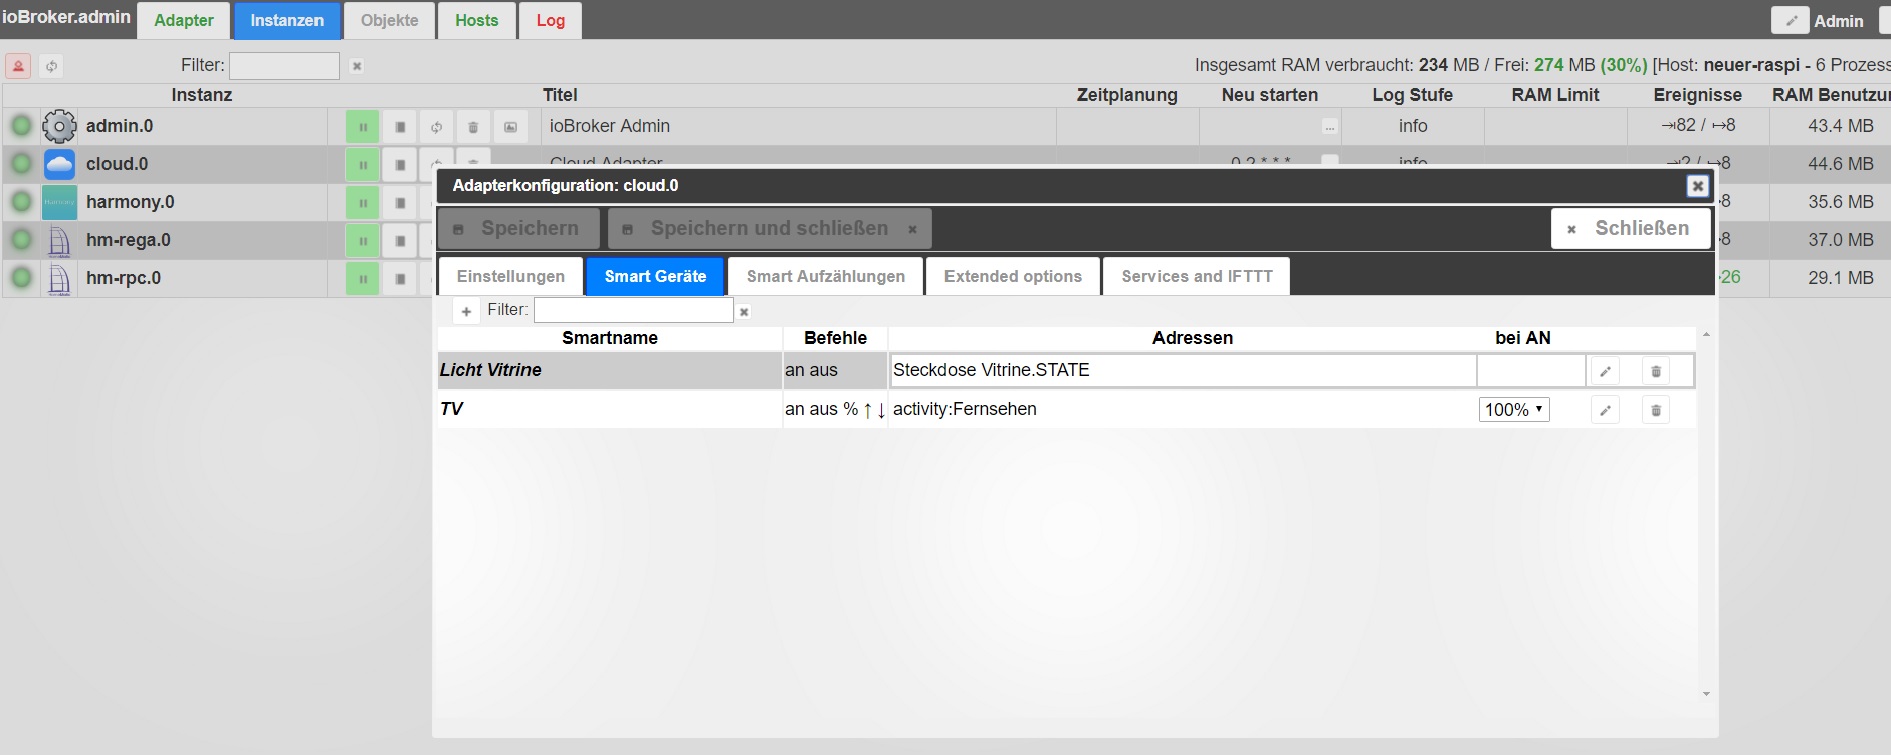This screenshot has height=755, width=1891.
Task: Open Services and IFTTT tab
Action: tap(1197, 276)
